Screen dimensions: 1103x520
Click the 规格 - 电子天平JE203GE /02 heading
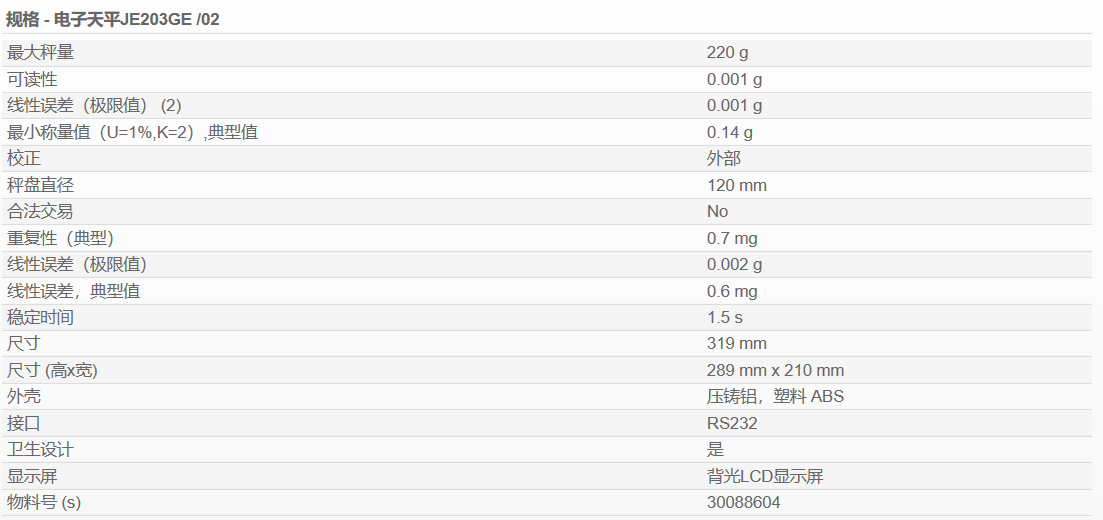pyautogui.click(x=113, y=20)
